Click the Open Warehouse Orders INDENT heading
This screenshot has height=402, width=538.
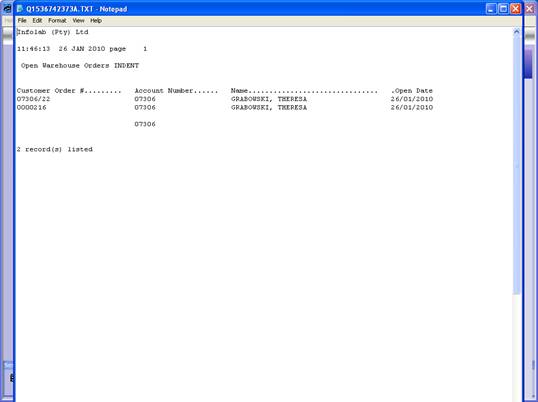[x=80, y=66]
